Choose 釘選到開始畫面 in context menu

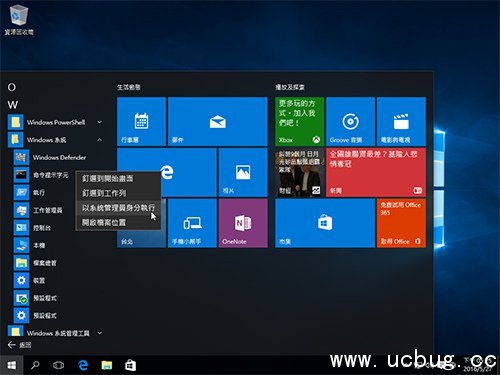tap(118, 179)
